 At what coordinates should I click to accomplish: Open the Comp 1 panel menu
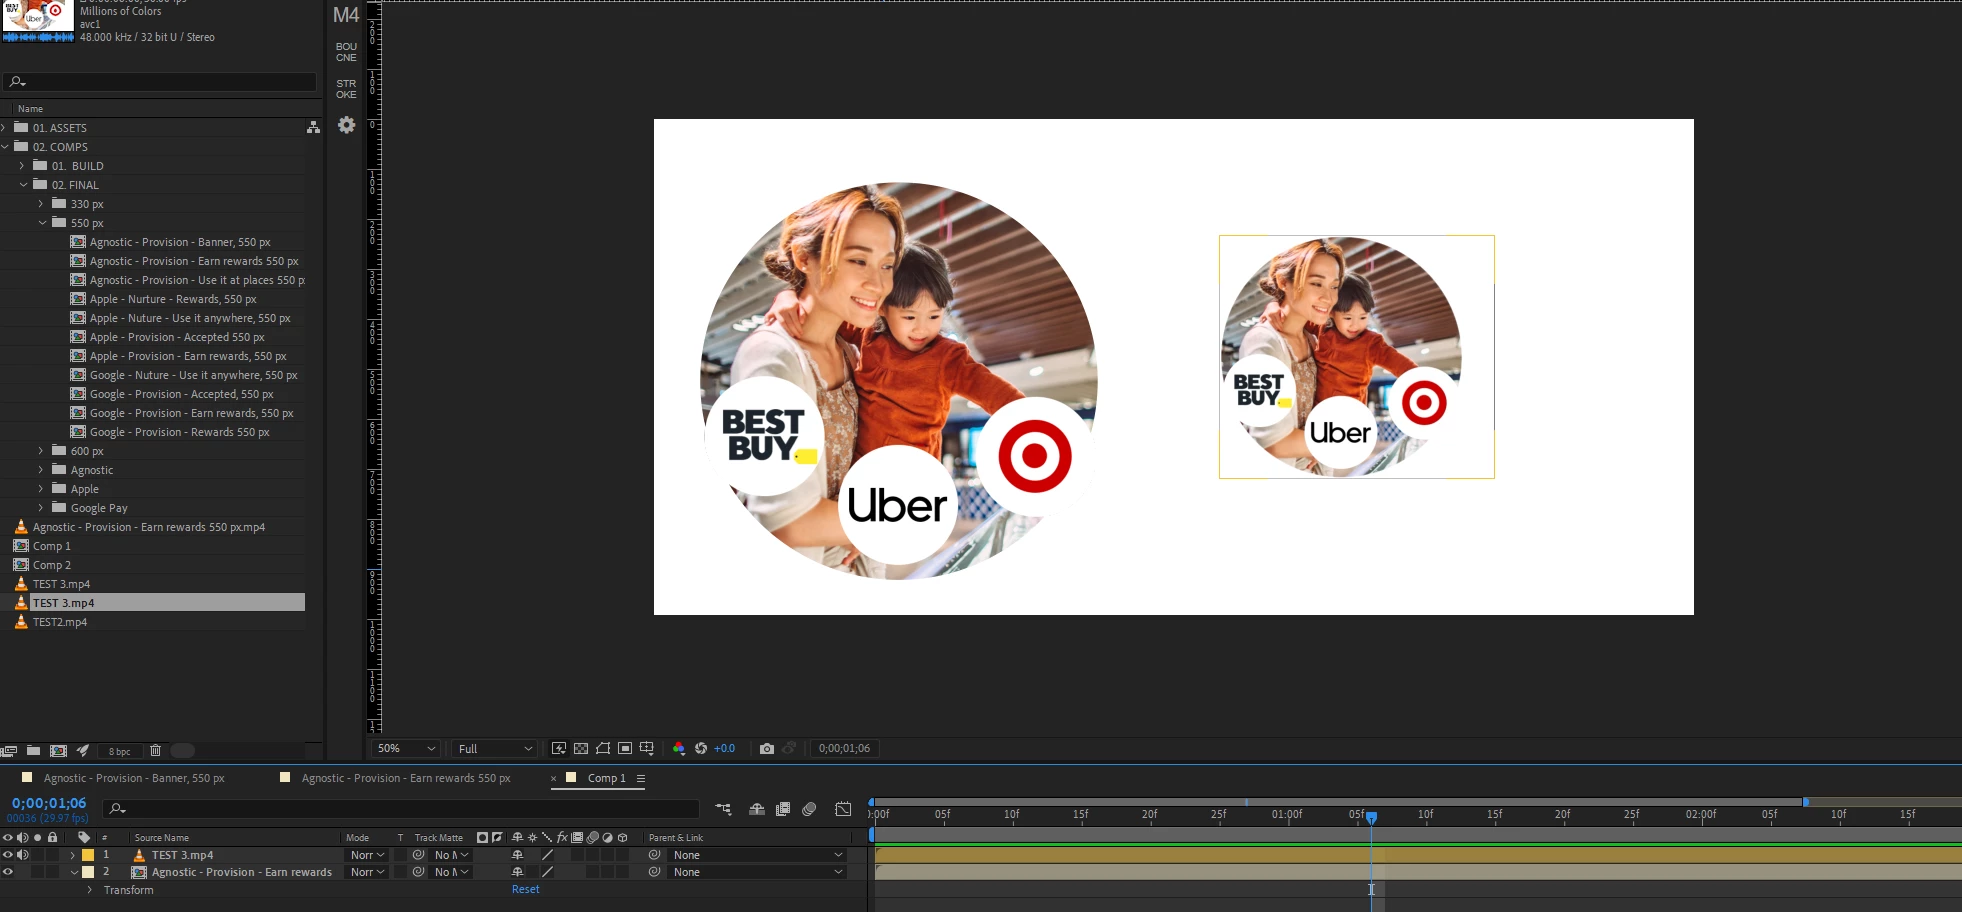tap(641, 779)
